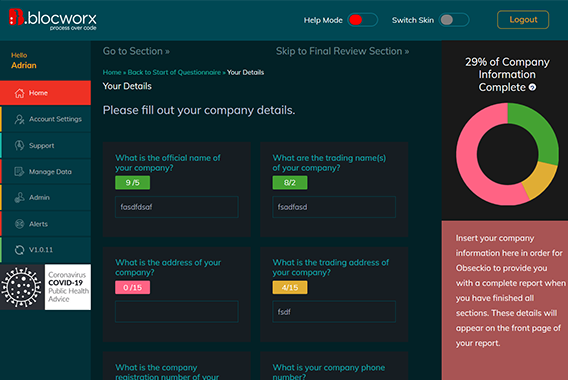
Task: Click the official company name field
Action: pos(177,207)
